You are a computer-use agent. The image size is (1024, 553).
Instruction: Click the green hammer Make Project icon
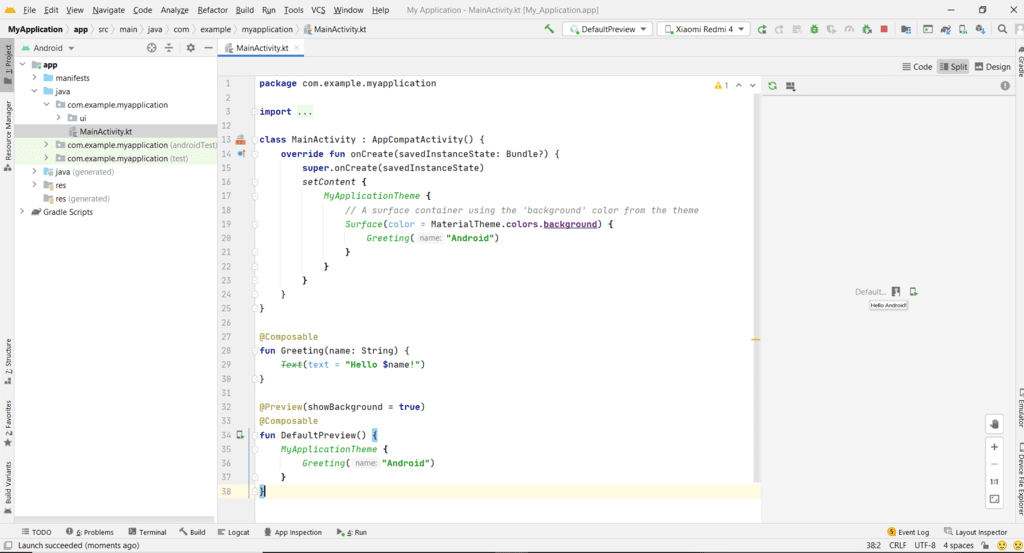(x=549, y=29)
